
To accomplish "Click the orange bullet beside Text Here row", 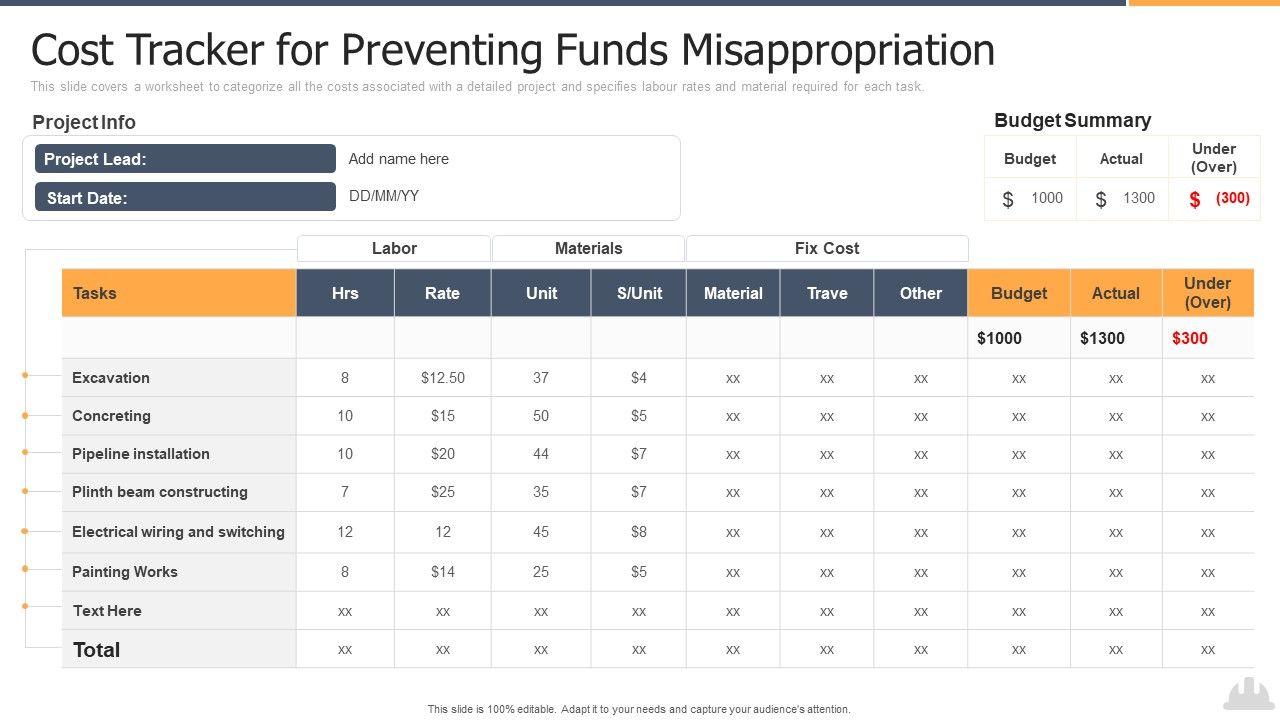I will tap(26, 606).
